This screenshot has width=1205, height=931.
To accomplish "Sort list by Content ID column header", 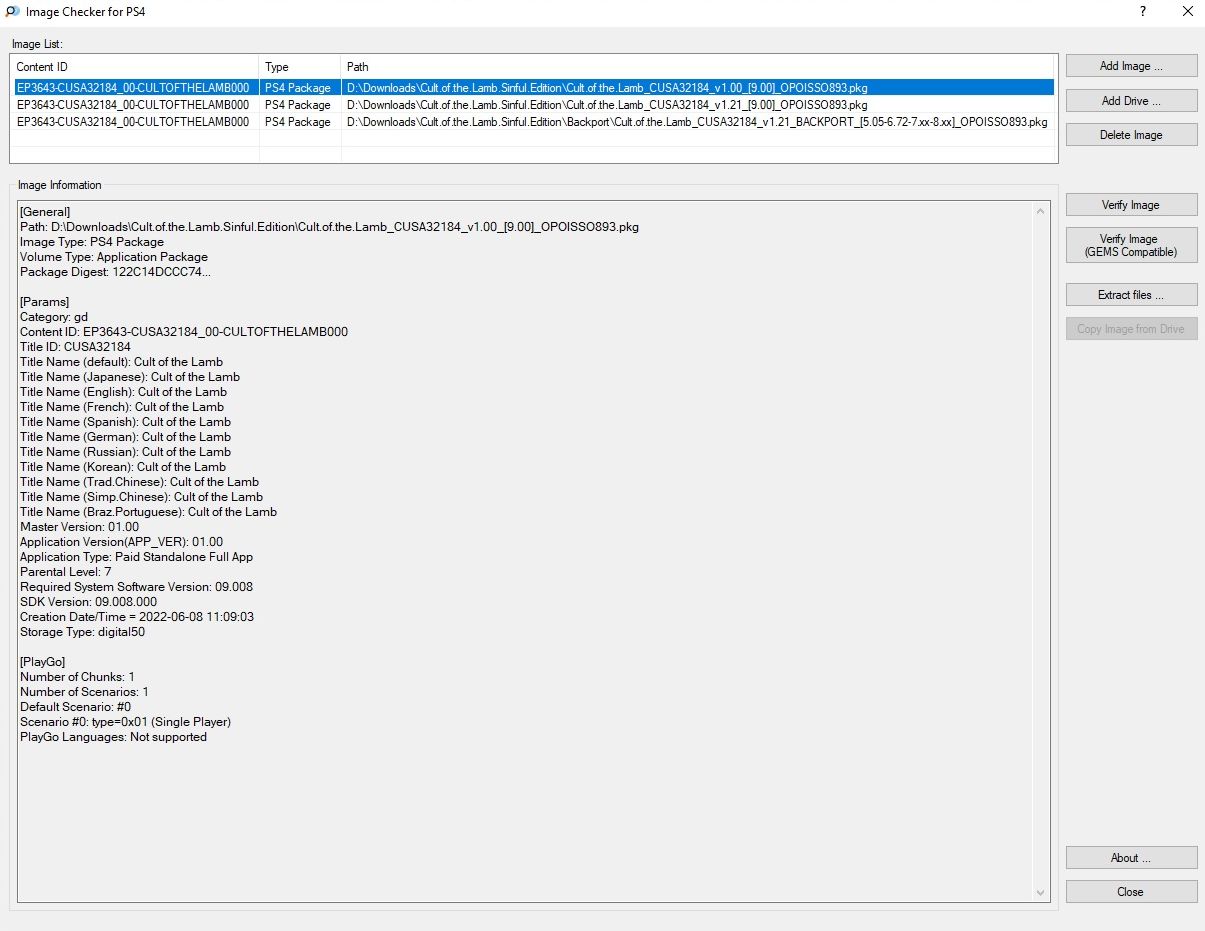I will tap(134, 67).
